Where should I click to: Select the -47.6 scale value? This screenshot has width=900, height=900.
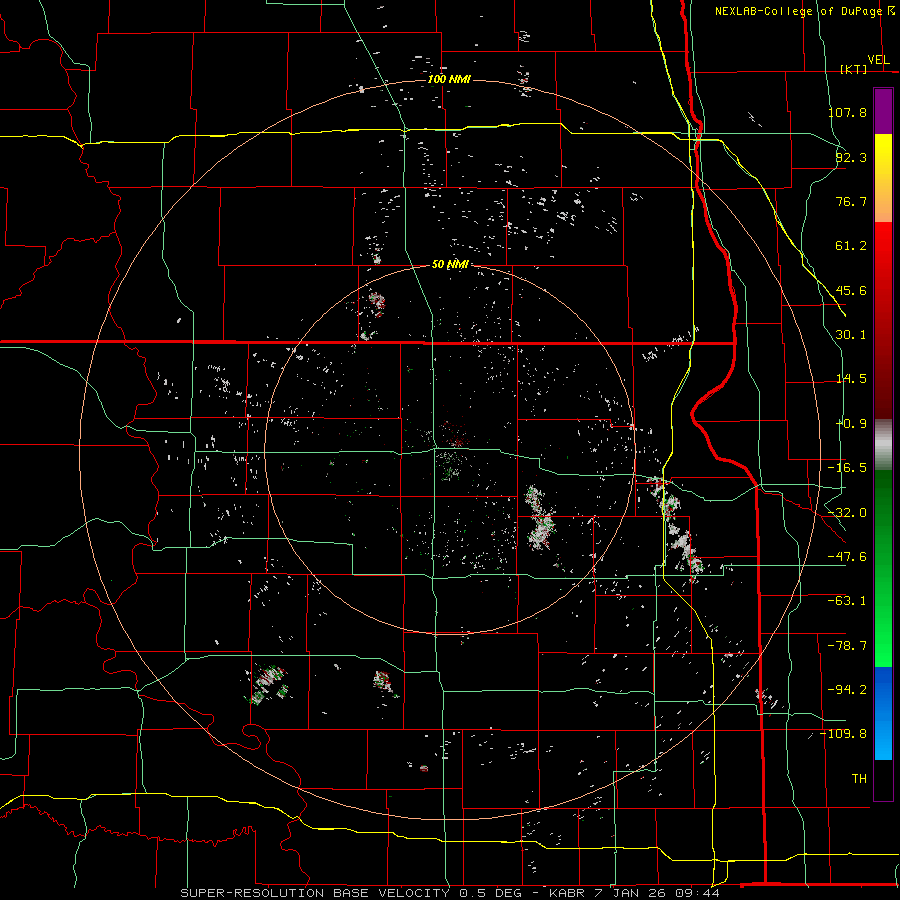[x=847, y=557]
